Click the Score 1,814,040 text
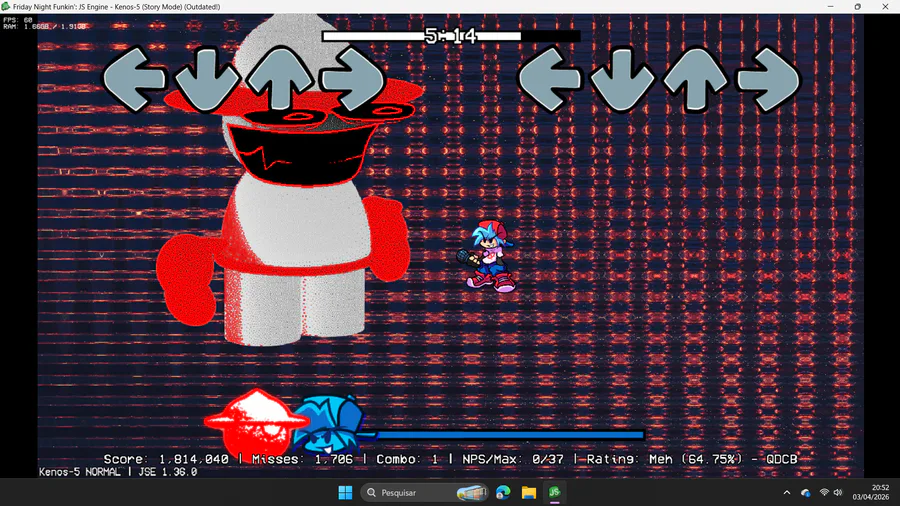The image size is (900, 506). pyautogui.click(x=166, y=459)
